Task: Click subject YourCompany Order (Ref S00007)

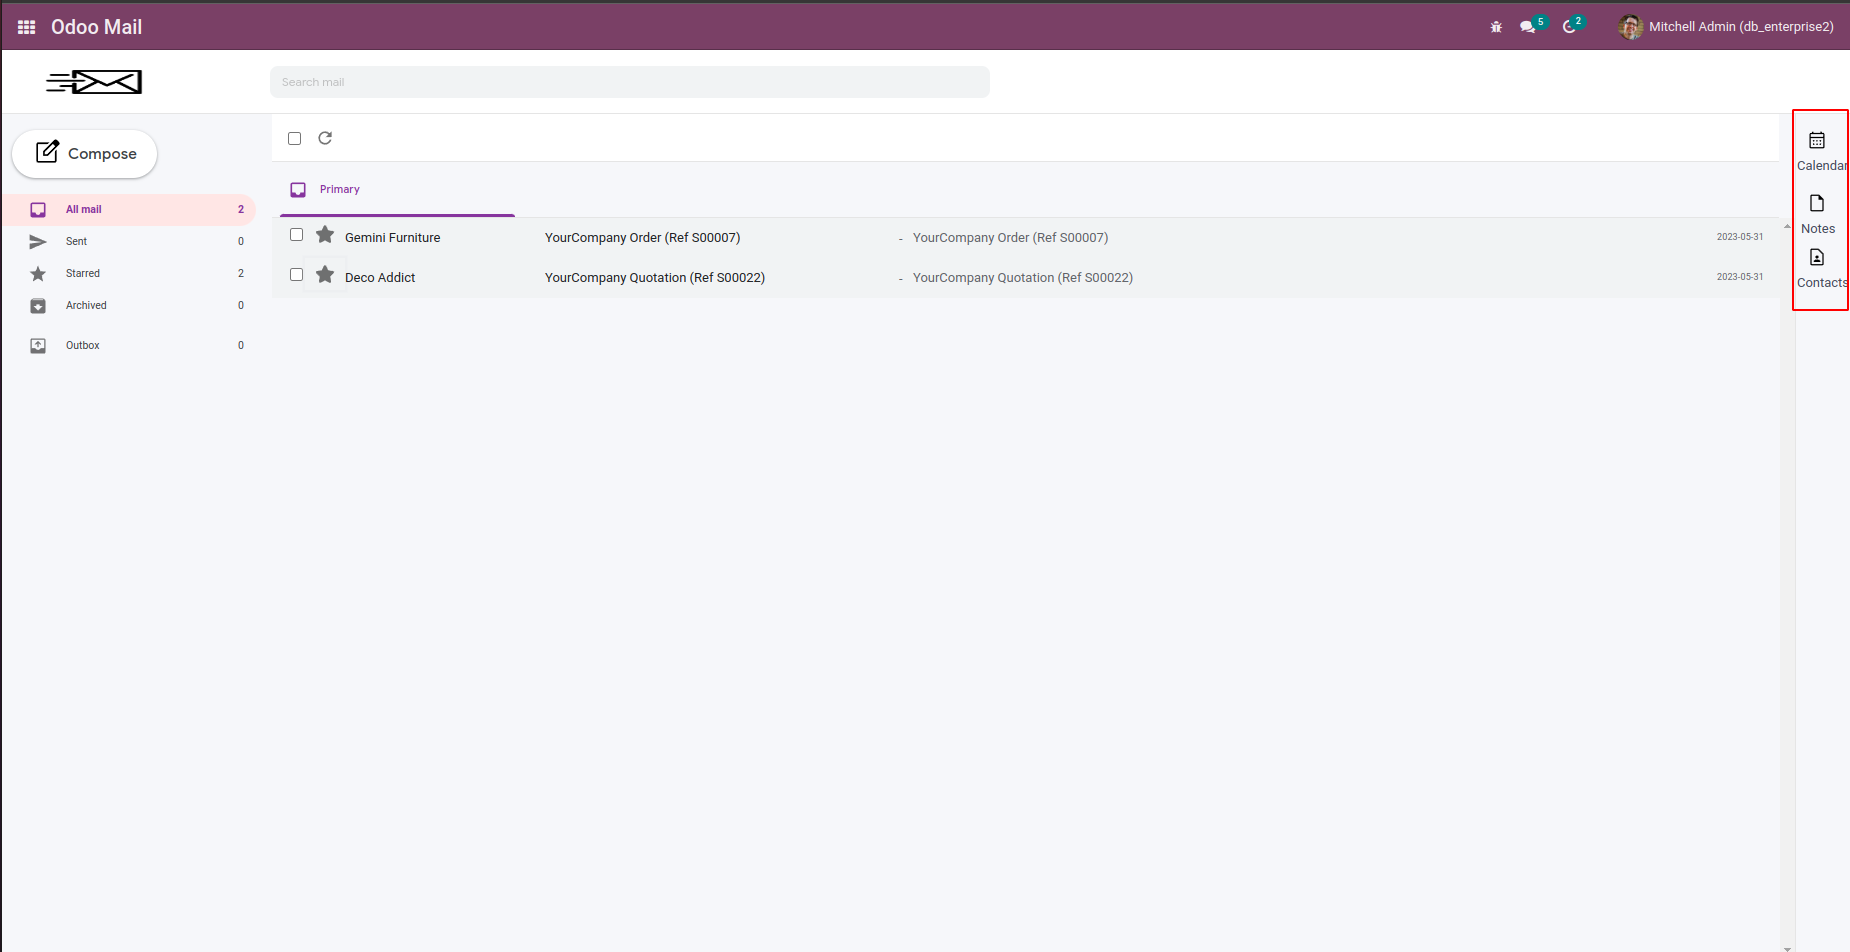Action: pyautogui.click(x=642, y=238)
